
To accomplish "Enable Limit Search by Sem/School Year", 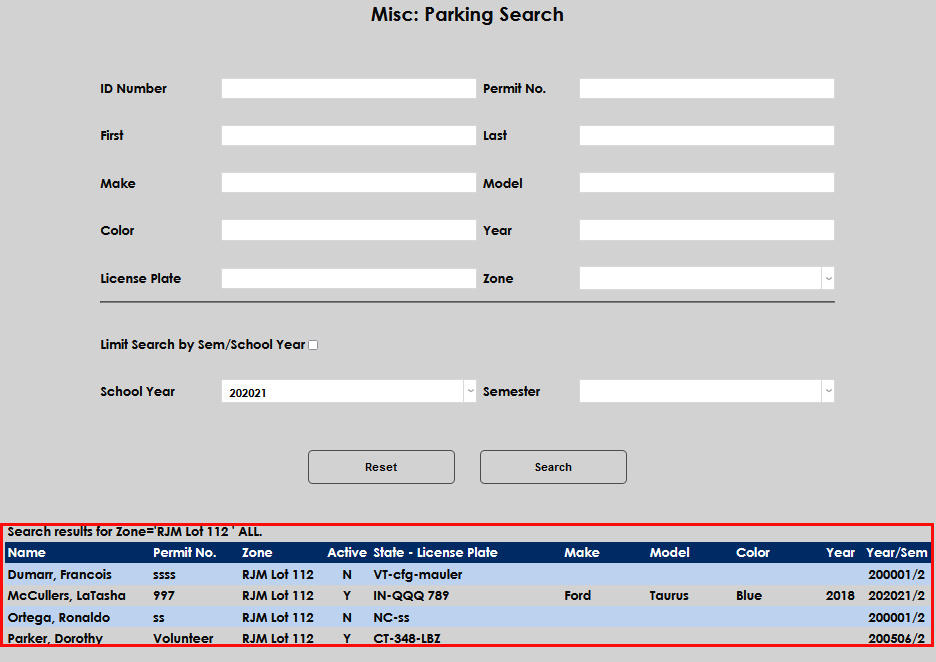I will (312, 344).
